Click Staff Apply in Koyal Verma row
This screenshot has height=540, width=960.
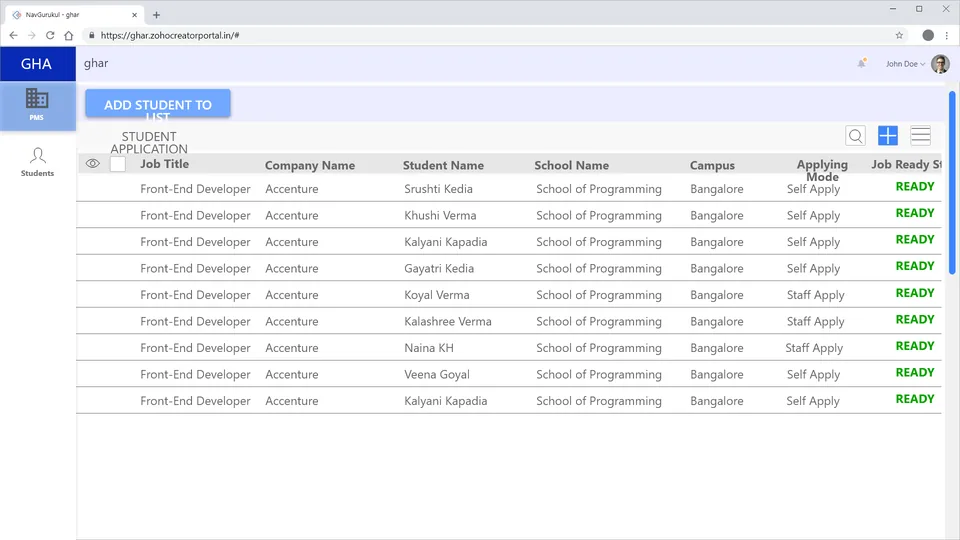pos(816,295)
